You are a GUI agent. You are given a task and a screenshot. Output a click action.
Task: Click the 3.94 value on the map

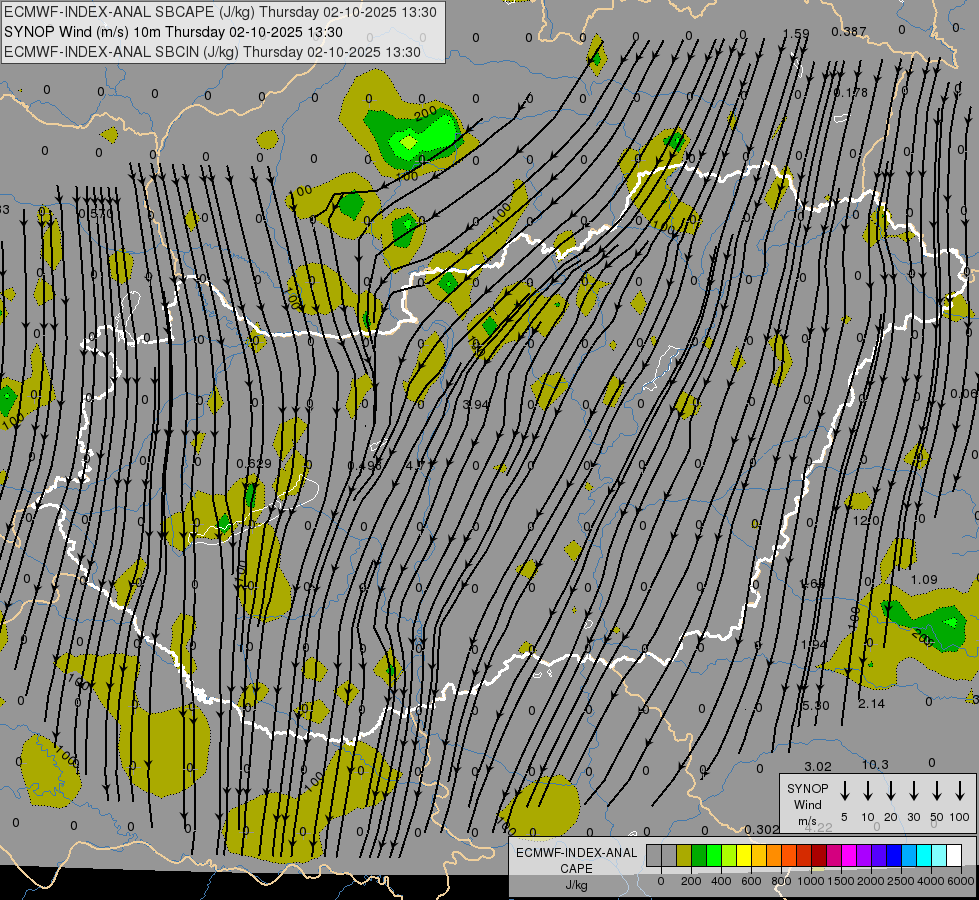tap(477, 405)
